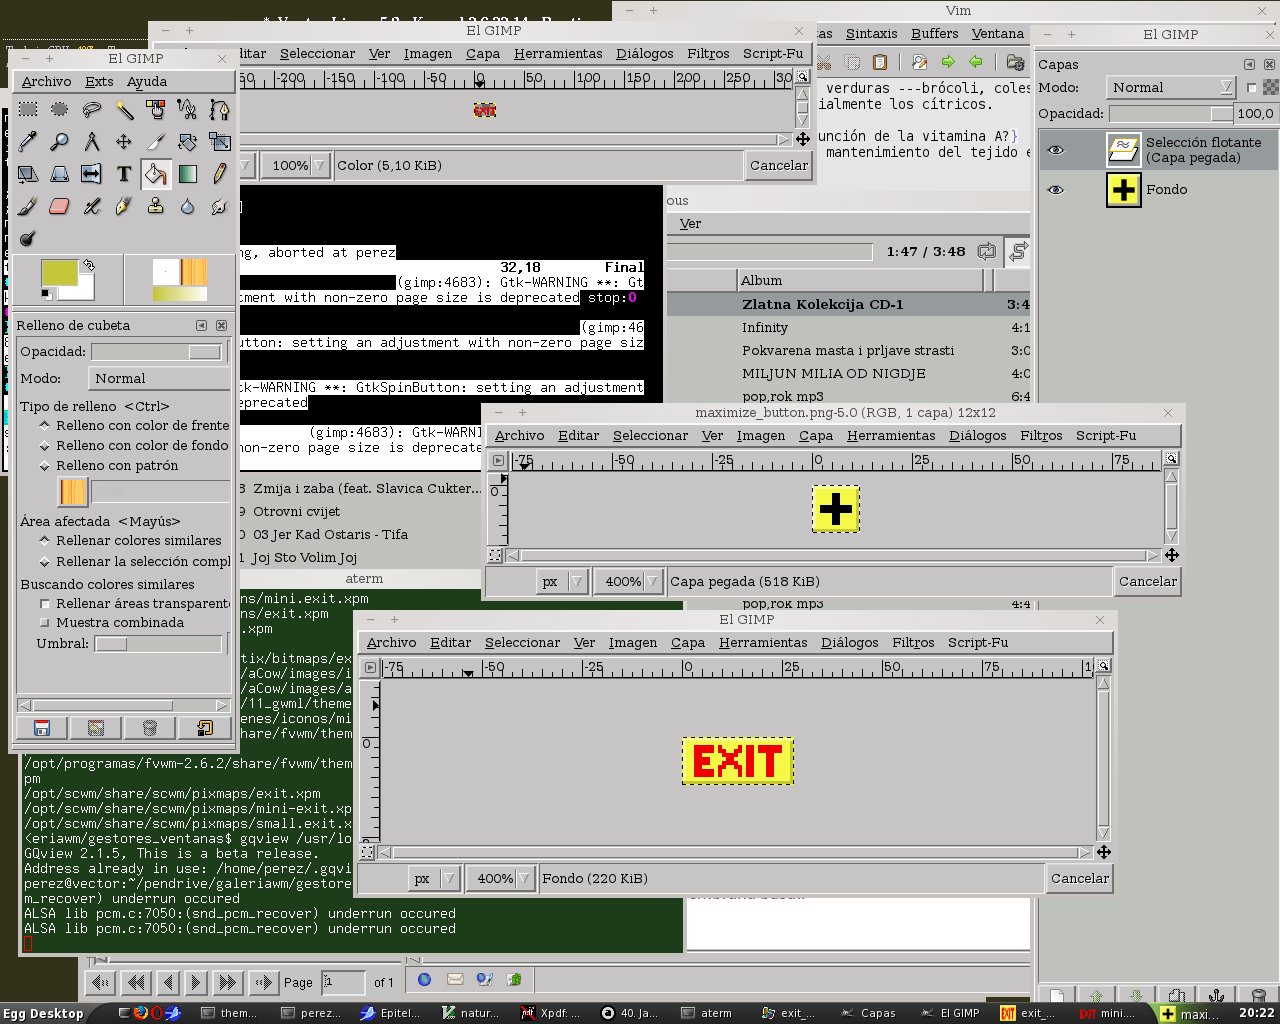Activate the Rotate tool
The width and height of the screenshot is (1280, 1024).
[x=188, y=141]
